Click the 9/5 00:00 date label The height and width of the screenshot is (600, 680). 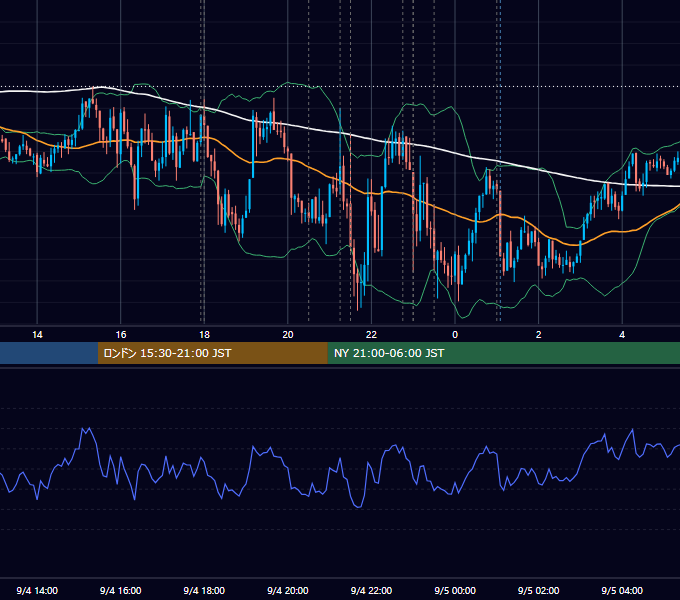(x=455, y=590)
